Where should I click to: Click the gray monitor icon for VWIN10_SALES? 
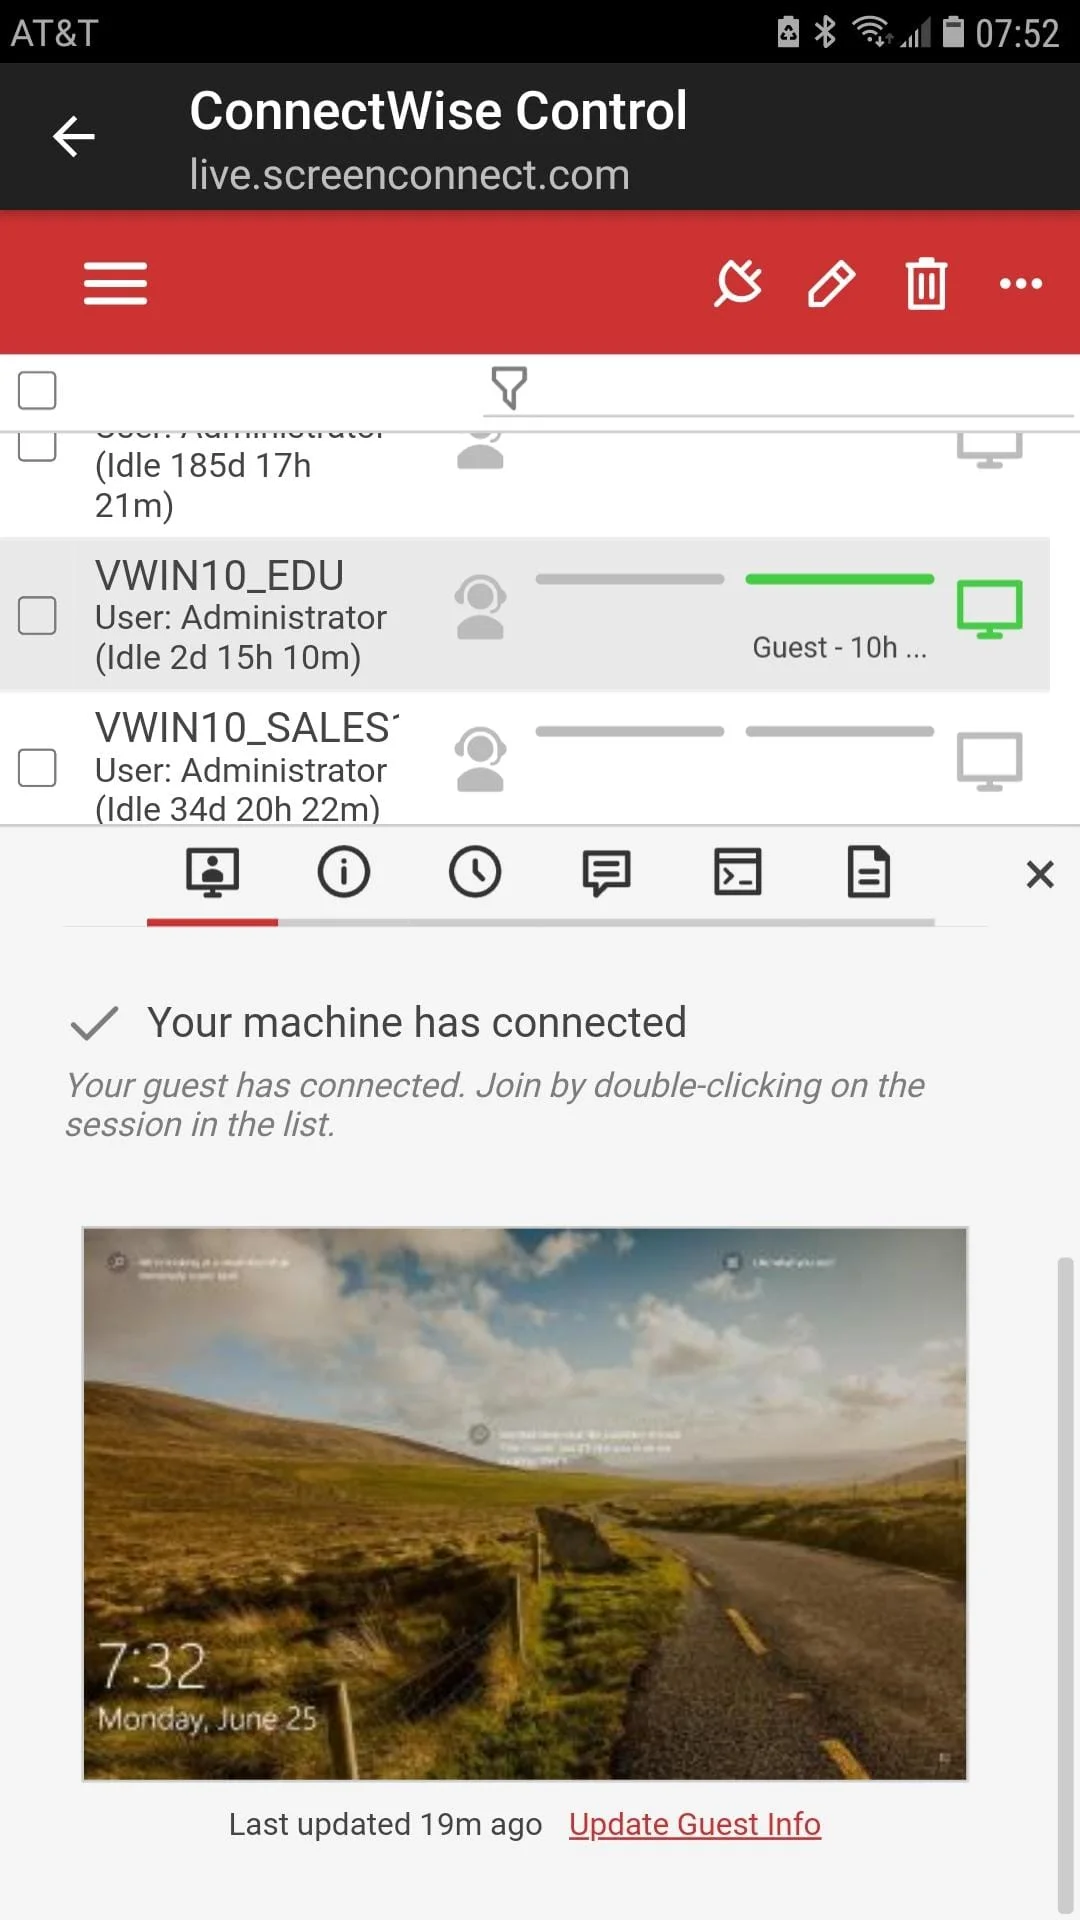click(989, 761)
